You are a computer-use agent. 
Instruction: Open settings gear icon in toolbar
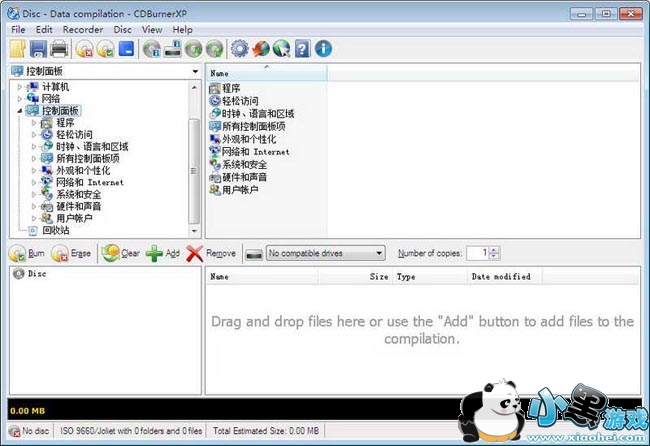click(240, 49)
